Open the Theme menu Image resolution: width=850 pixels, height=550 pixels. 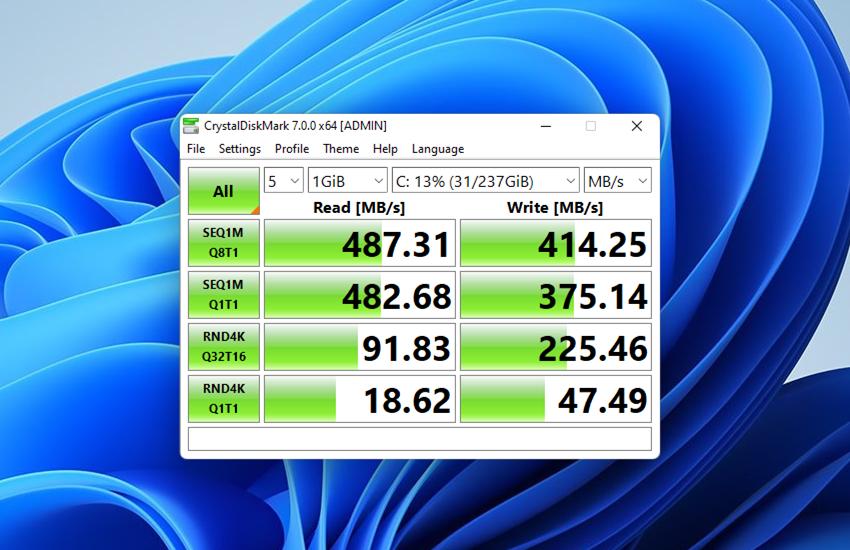click(341, 148)
